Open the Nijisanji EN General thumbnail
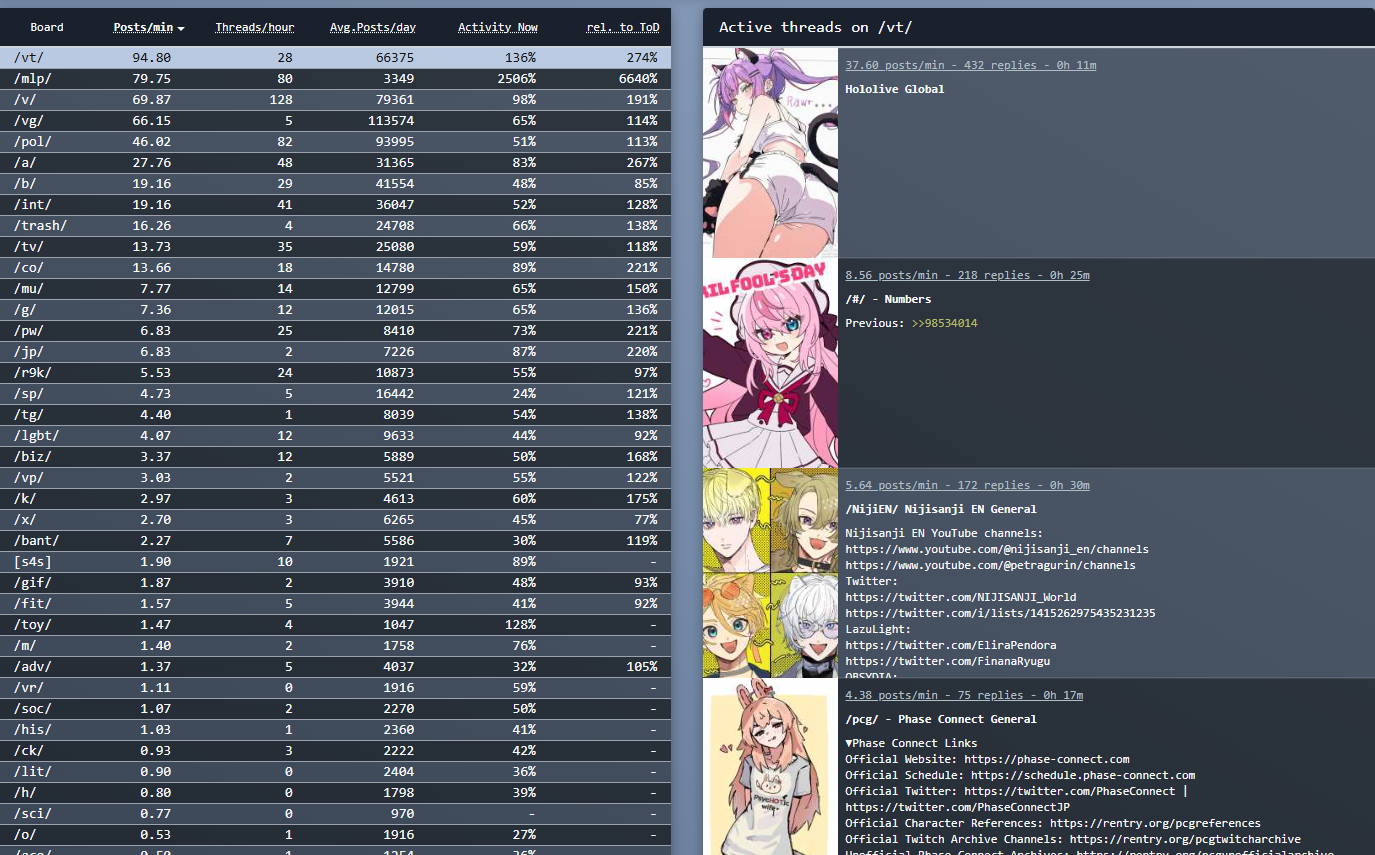Image resolution: width=1375 pixels, height=855 pixels. (770, 573)
